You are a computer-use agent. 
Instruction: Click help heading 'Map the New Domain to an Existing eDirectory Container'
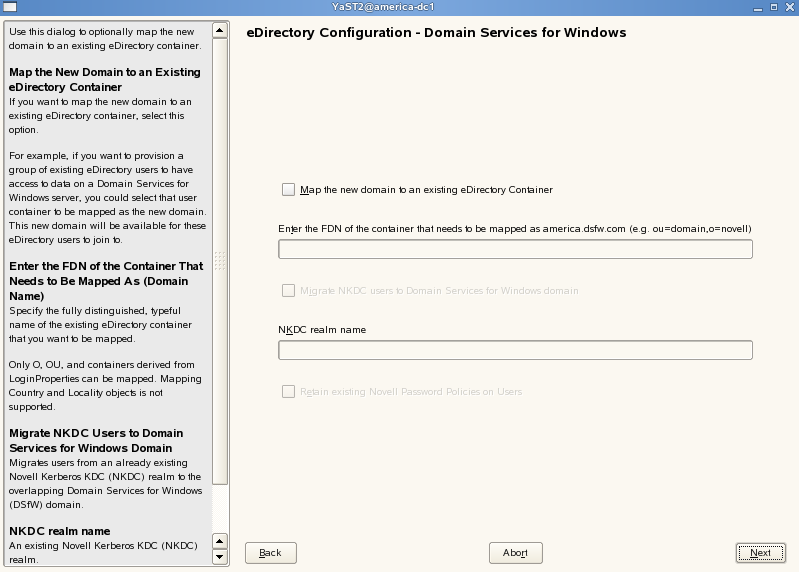click(105, 80)
